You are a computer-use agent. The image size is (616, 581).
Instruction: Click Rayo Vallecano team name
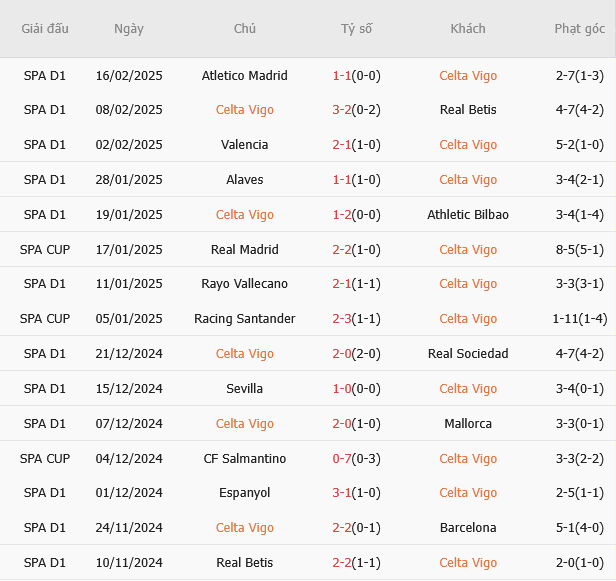[x=244, y=284]
